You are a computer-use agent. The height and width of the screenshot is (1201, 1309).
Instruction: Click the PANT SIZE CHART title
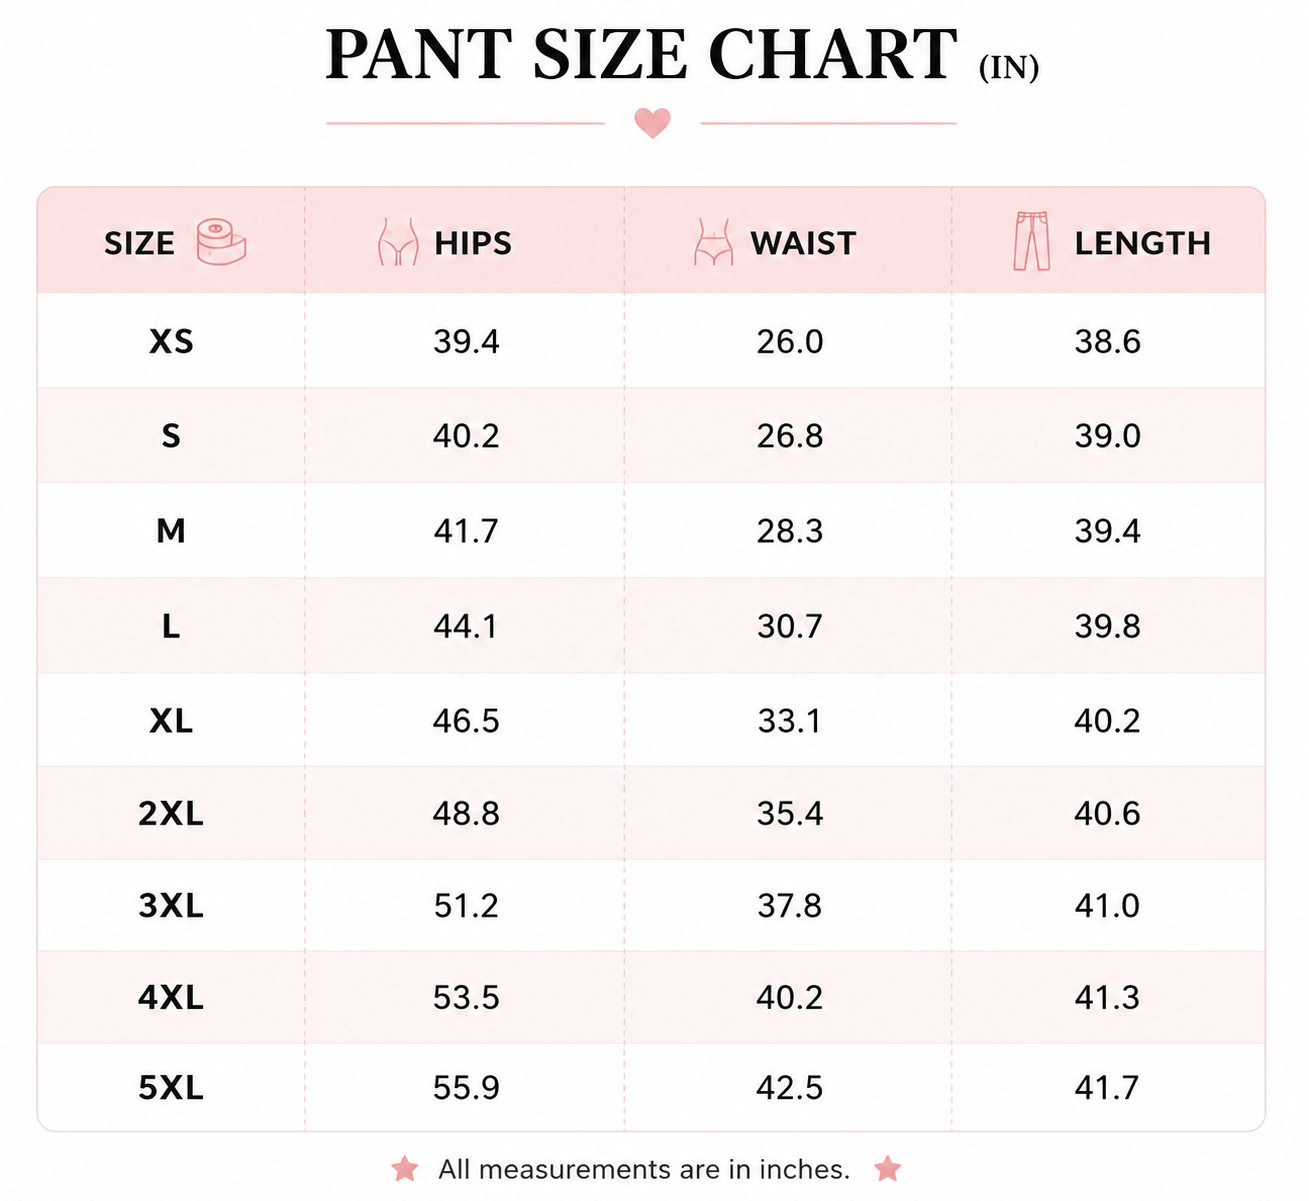click(641, 54)
